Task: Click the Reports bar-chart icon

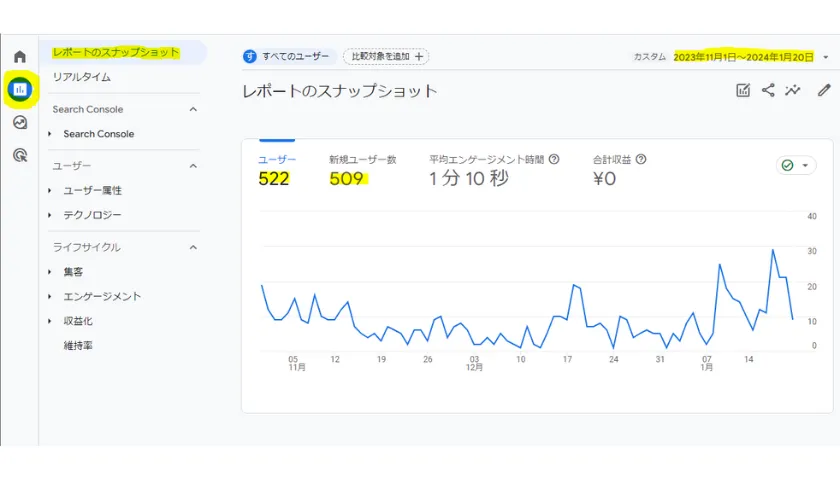Action: click(x=19, y=89)
